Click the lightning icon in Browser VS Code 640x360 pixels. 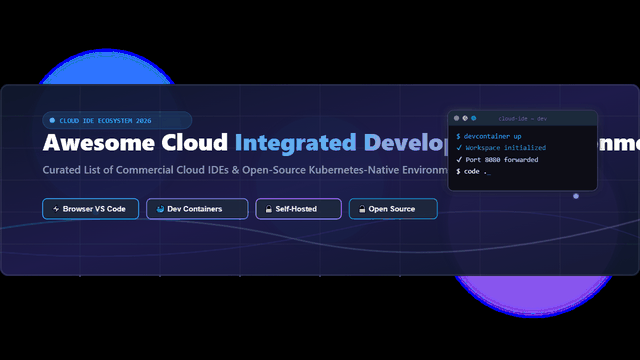coord(56,209)
